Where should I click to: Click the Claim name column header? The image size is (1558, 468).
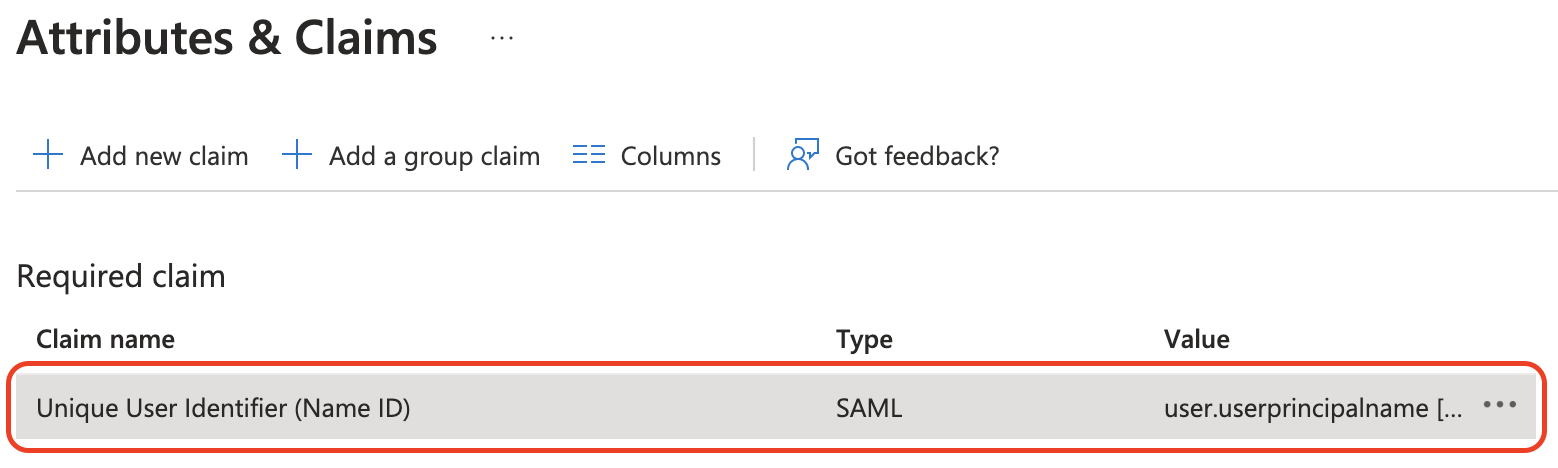(x=105, y=339)
